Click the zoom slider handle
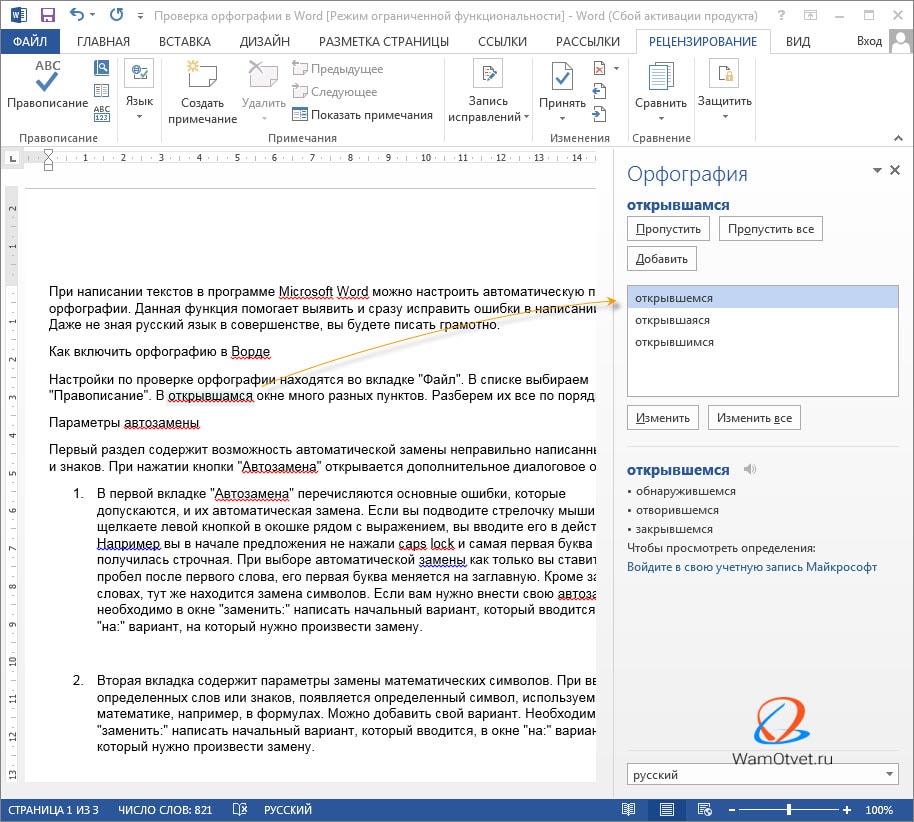The height and width of the screenshot is (822, 914). click(788, 810)
